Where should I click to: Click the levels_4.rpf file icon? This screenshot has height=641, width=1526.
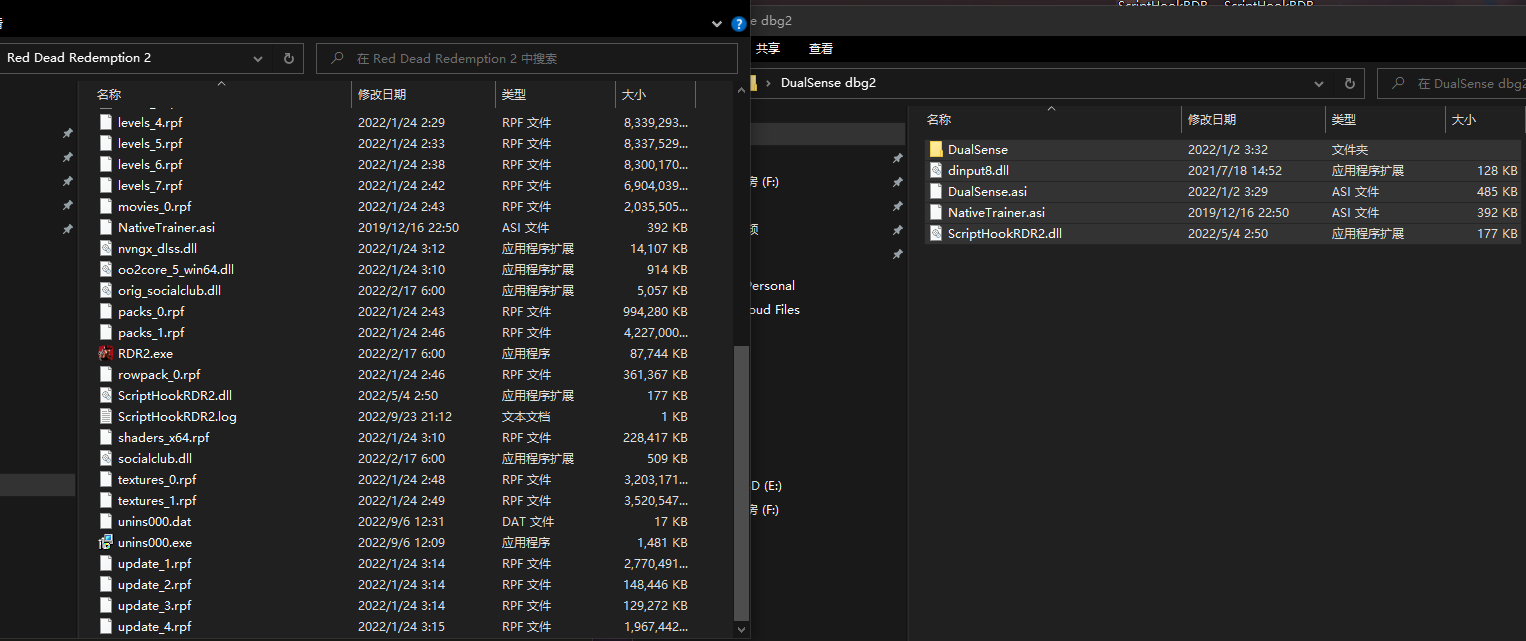click(x=106, y=122)
